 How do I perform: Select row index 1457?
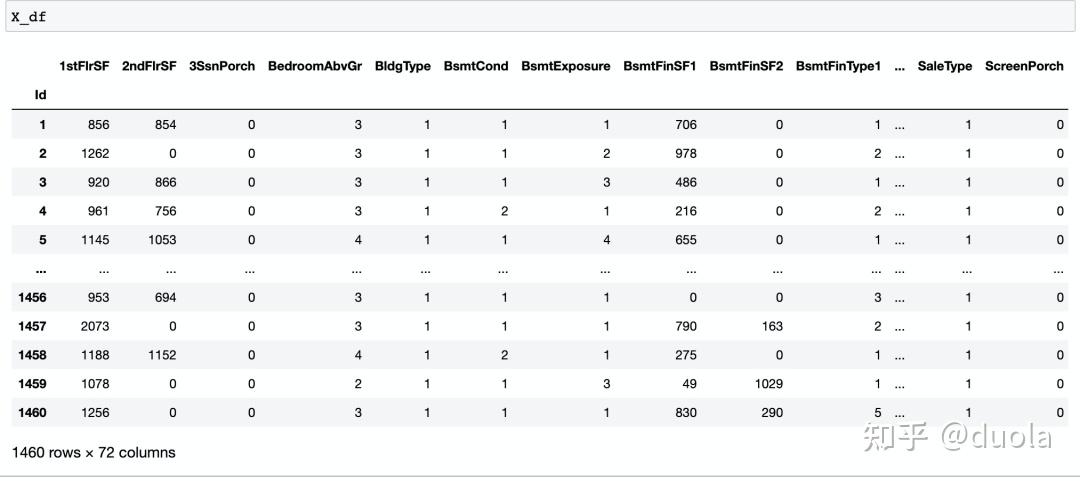32,326
